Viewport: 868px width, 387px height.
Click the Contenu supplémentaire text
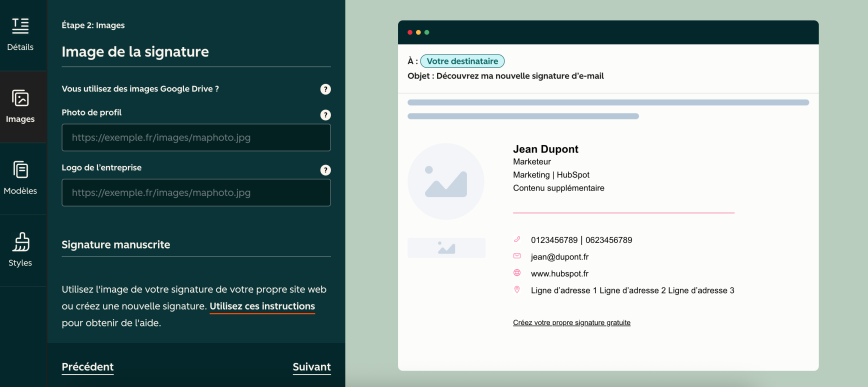click(559, 188)
